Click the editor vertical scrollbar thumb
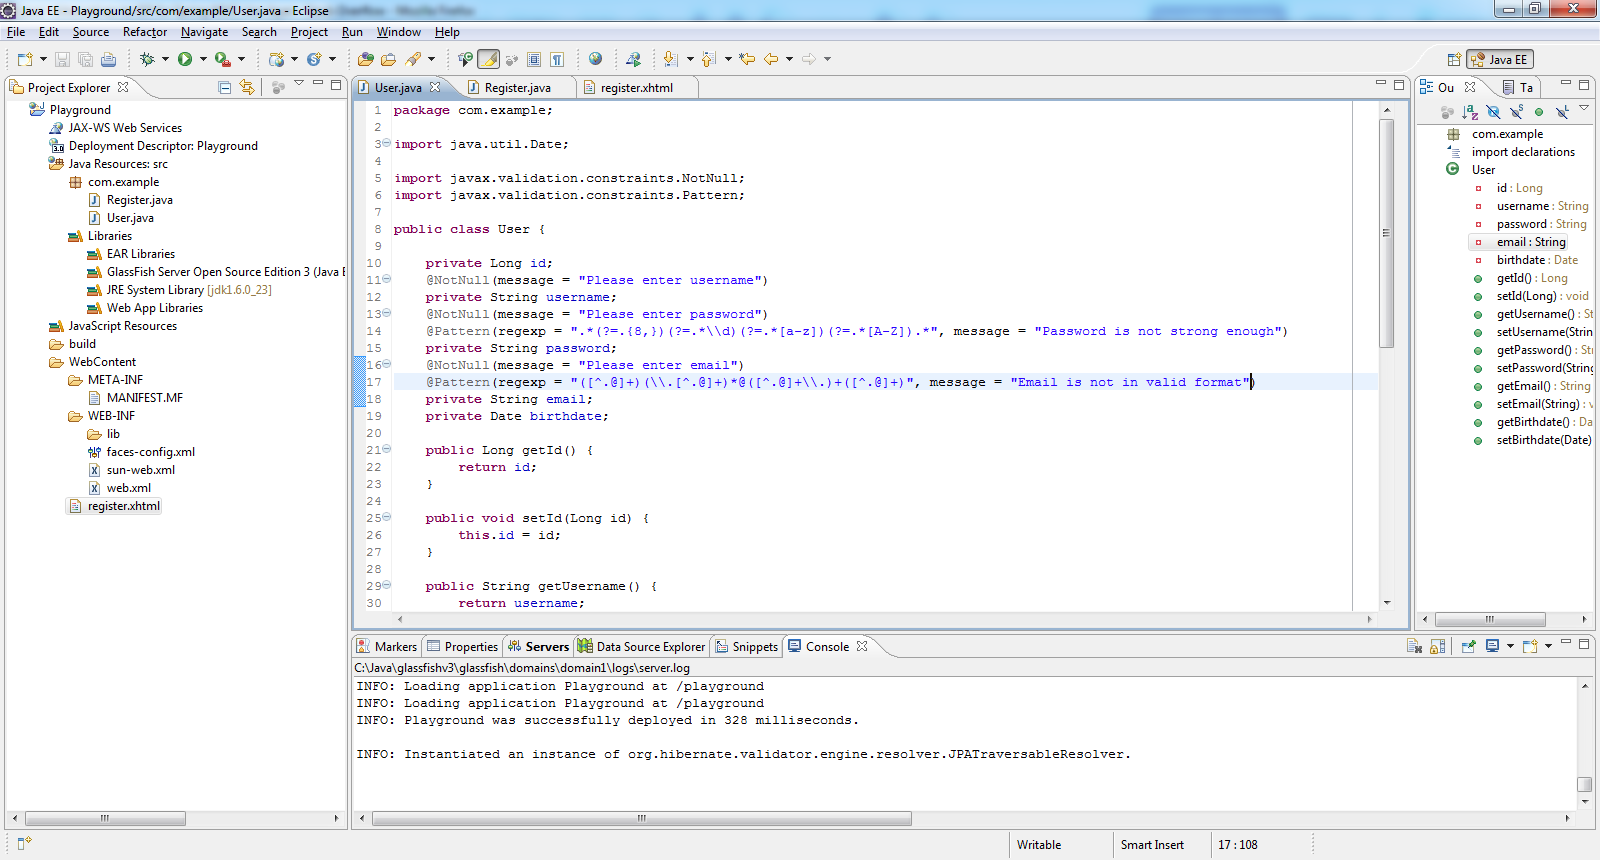The width and height of the screenshot is (1600, 860). [x=1386, y=233]
